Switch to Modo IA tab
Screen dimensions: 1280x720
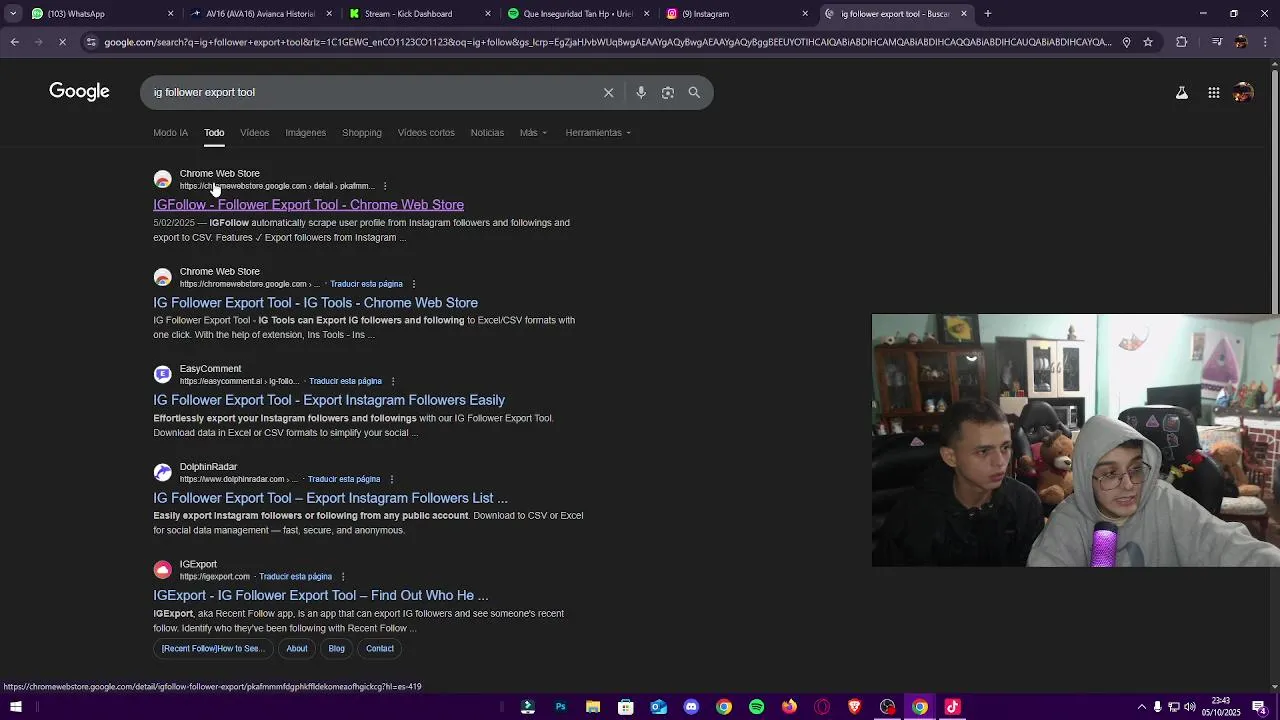click(x=170, y=133)
